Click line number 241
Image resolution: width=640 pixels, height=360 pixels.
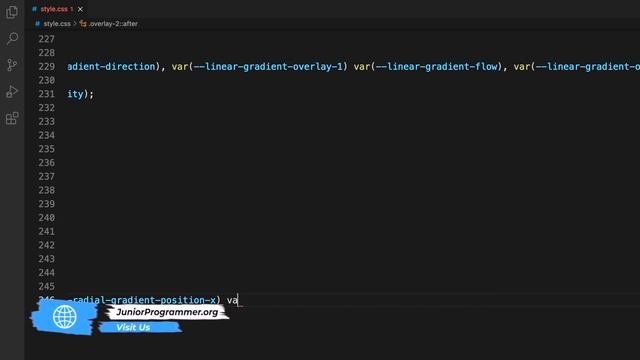tap(47, 231)
